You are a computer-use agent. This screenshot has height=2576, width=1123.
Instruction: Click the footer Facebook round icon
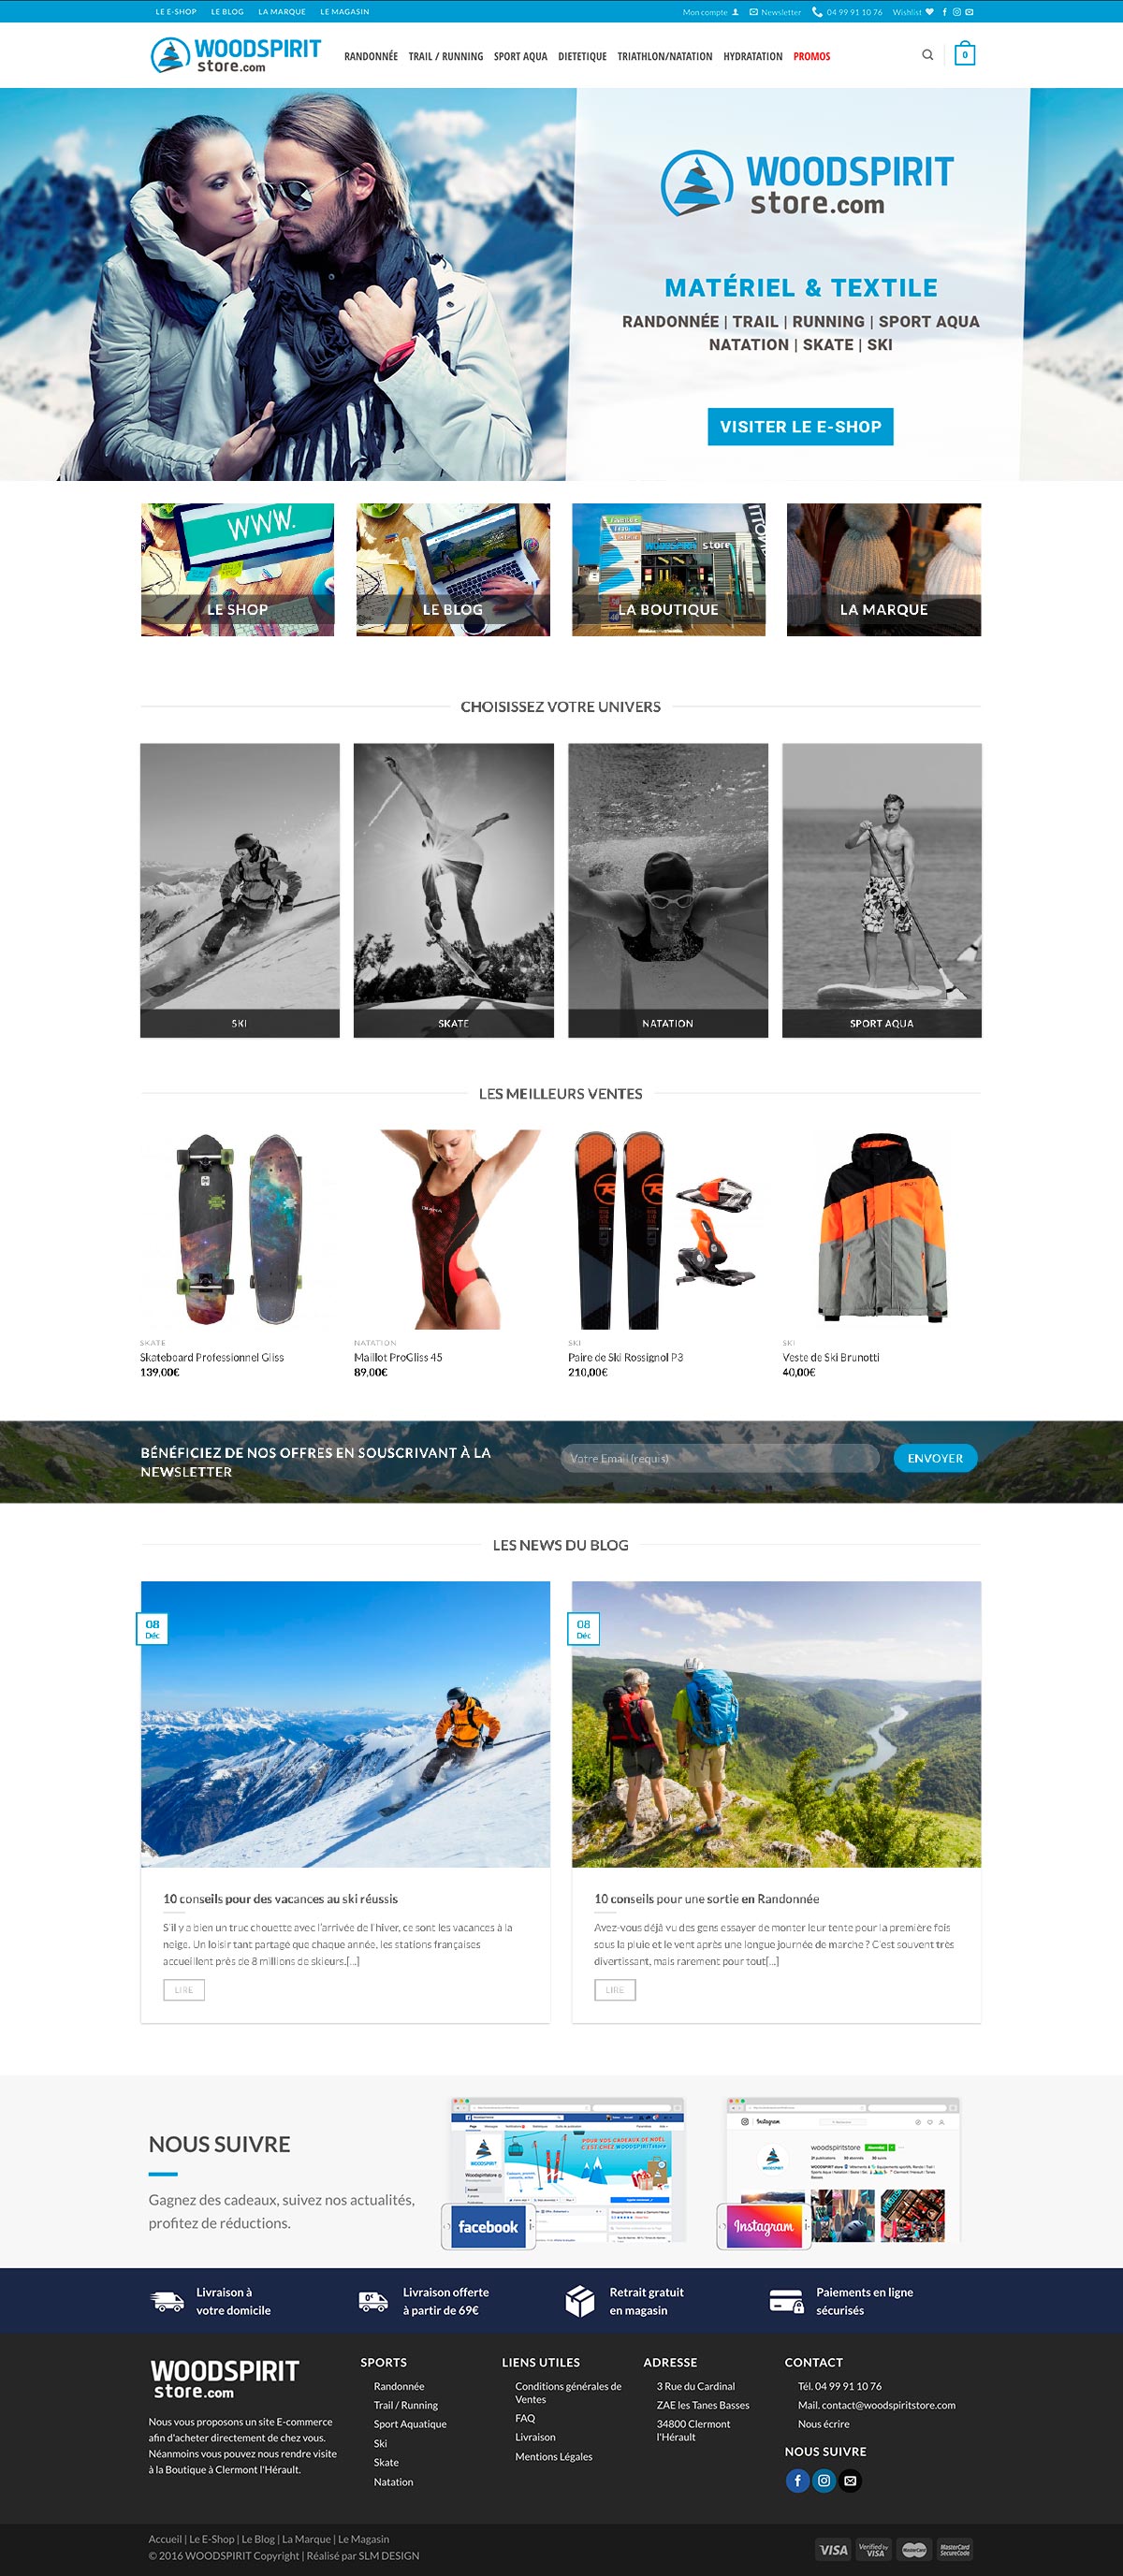(x=797, y=2480)
